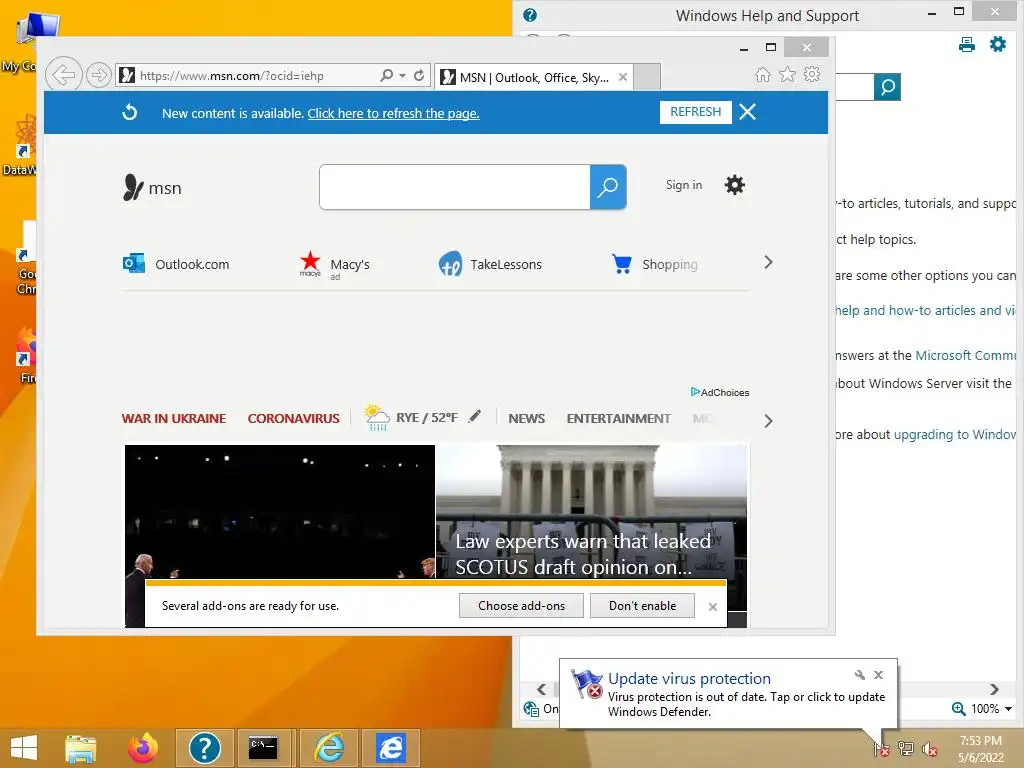
Task: Click the blue MSN search magnifier button
Action: pyautogui.click(x=608, y=187)
